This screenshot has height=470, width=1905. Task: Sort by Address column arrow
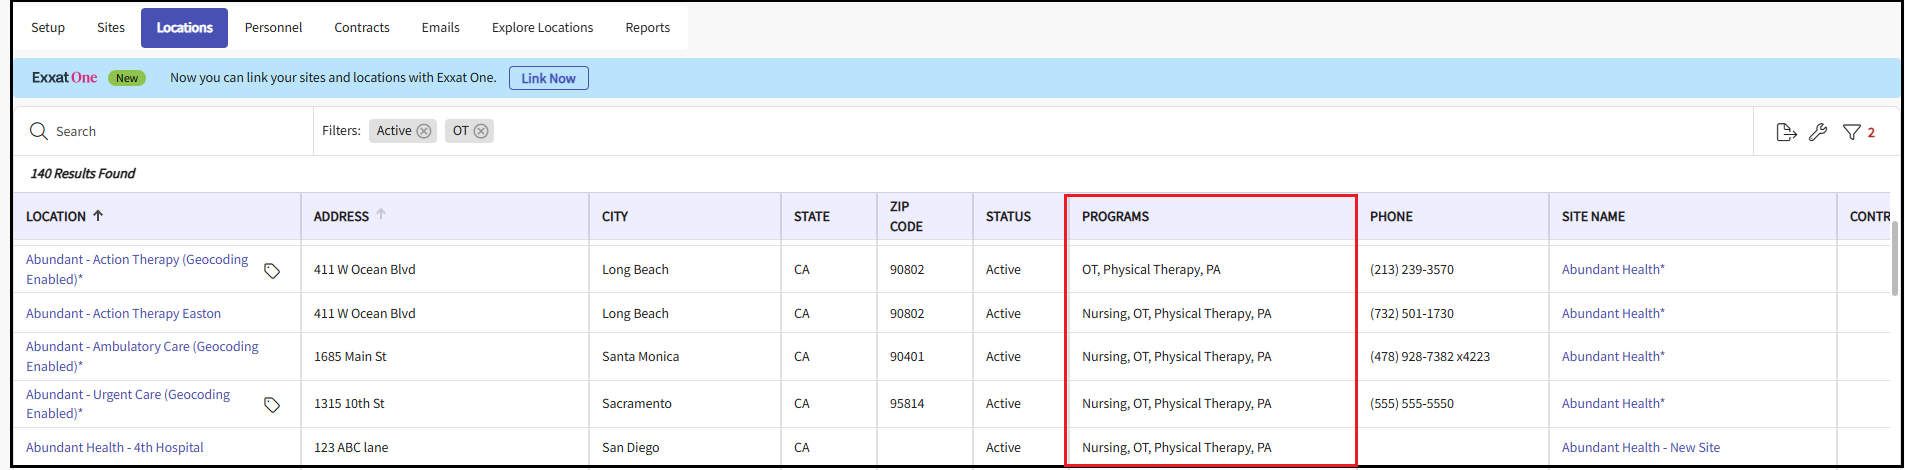click(381, 215)
